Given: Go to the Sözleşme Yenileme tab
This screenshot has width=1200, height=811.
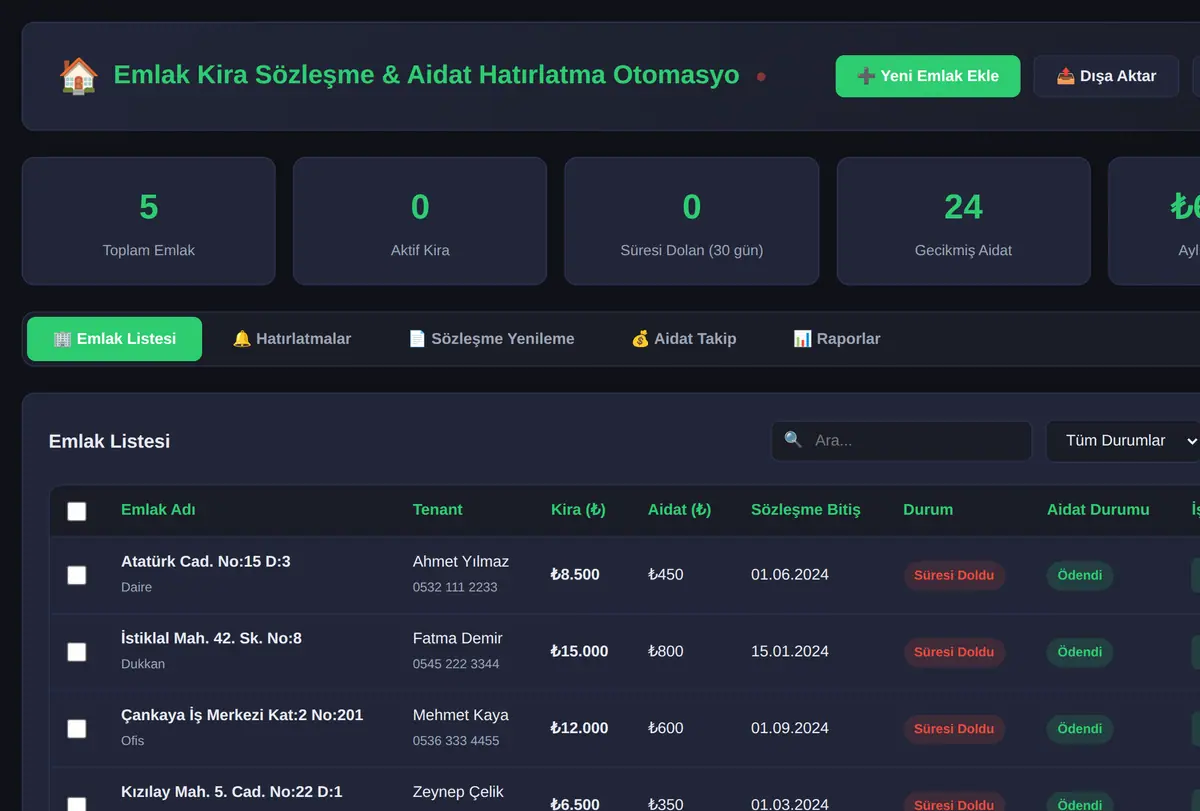Looking at the screenshot, I should 491,339.
